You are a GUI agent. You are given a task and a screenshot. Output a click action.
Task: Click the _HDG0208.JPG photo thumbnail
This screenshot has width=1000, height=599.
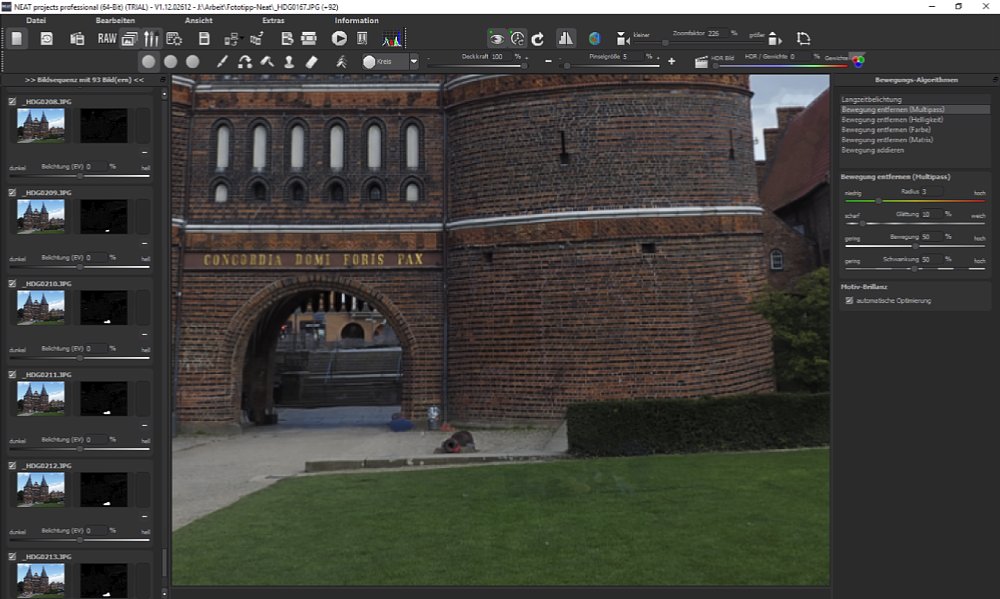click(41, 125)
